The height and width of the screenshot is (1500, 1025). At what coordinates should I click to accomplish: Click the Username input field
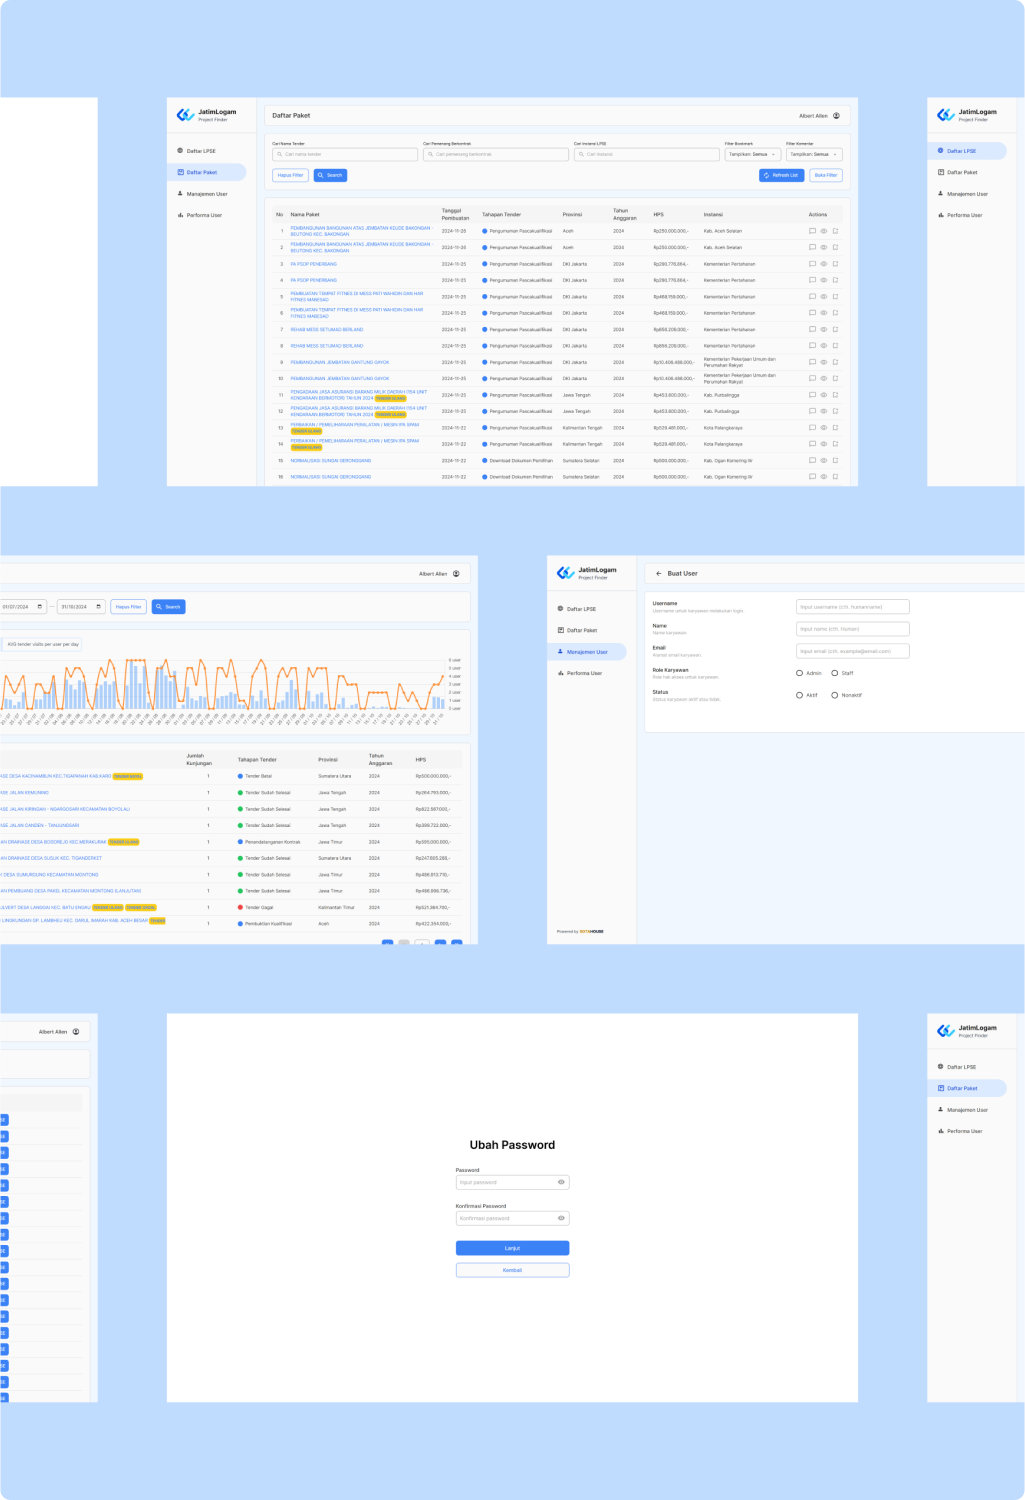(853, 607)
